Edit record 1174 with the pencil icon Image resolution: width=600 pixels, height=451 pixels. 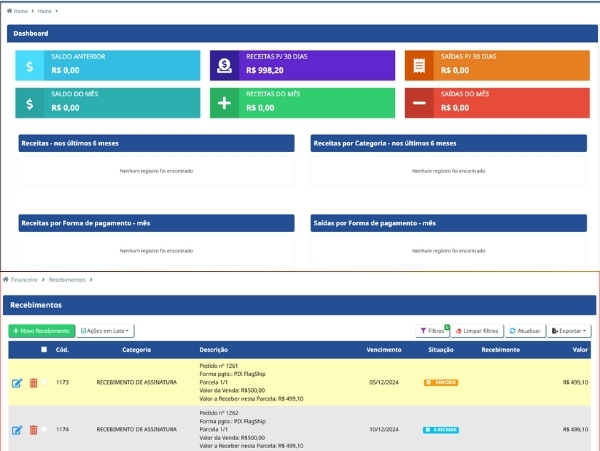tap(17, 430)
